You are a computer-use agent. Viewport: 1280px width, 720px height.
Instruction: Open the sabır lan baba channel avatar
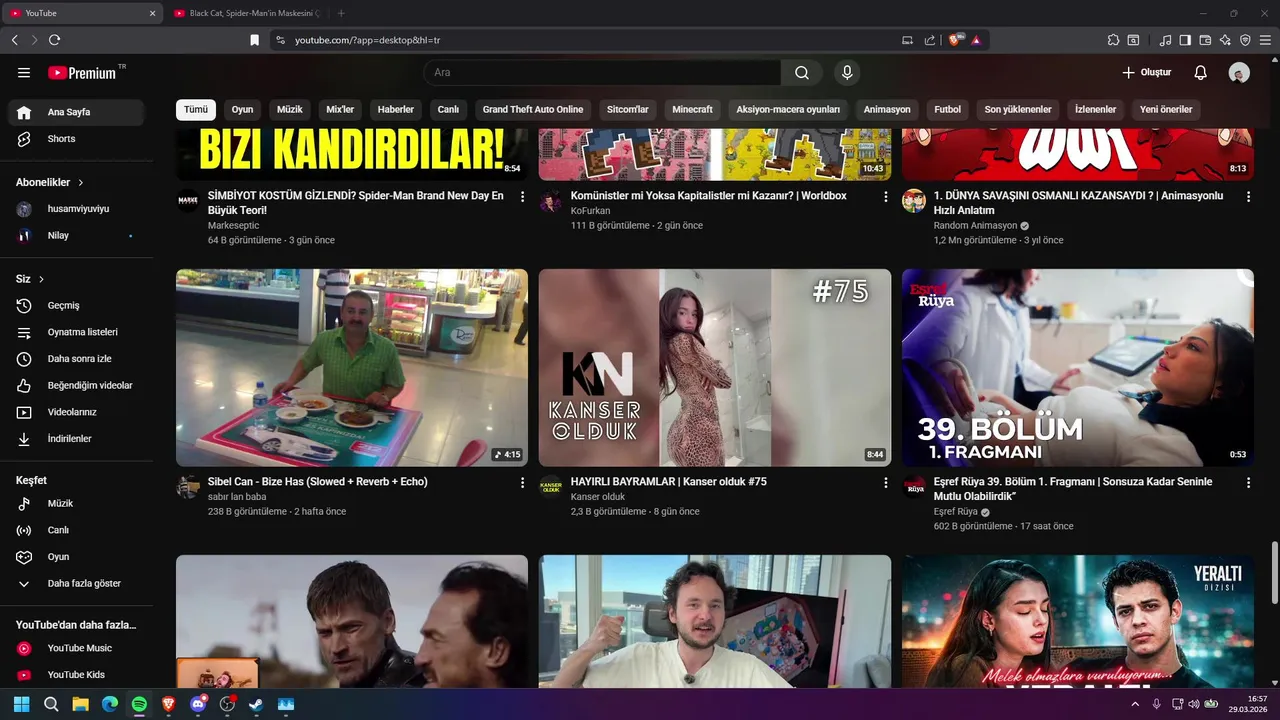[x=188, y=487]
